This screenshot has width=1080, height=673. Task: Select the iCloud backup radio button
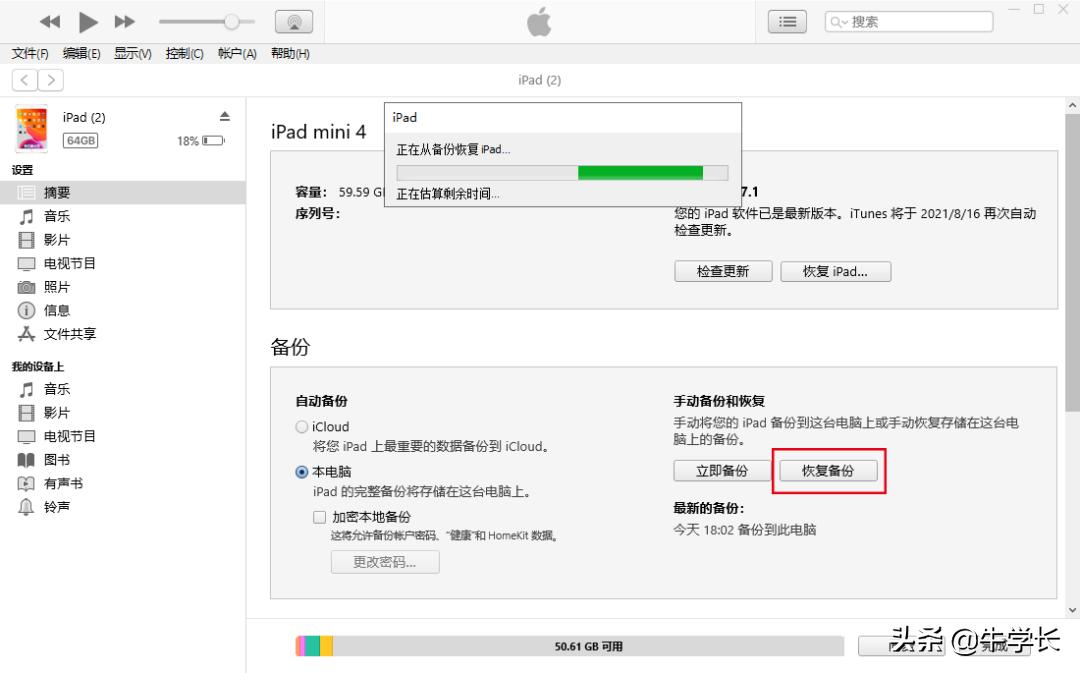click(x=301, y=426)
